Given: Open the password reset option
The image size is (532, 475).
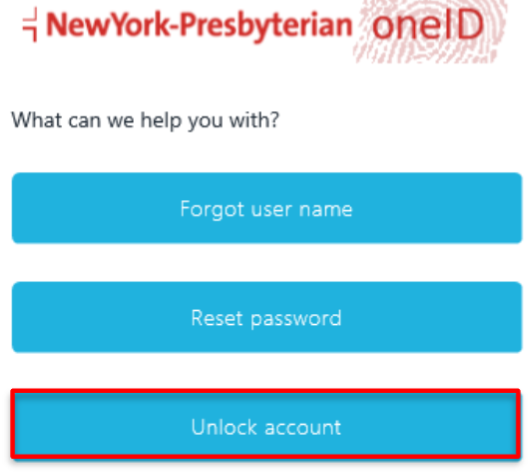Looking at the screenshot, I should click(267, 317).
